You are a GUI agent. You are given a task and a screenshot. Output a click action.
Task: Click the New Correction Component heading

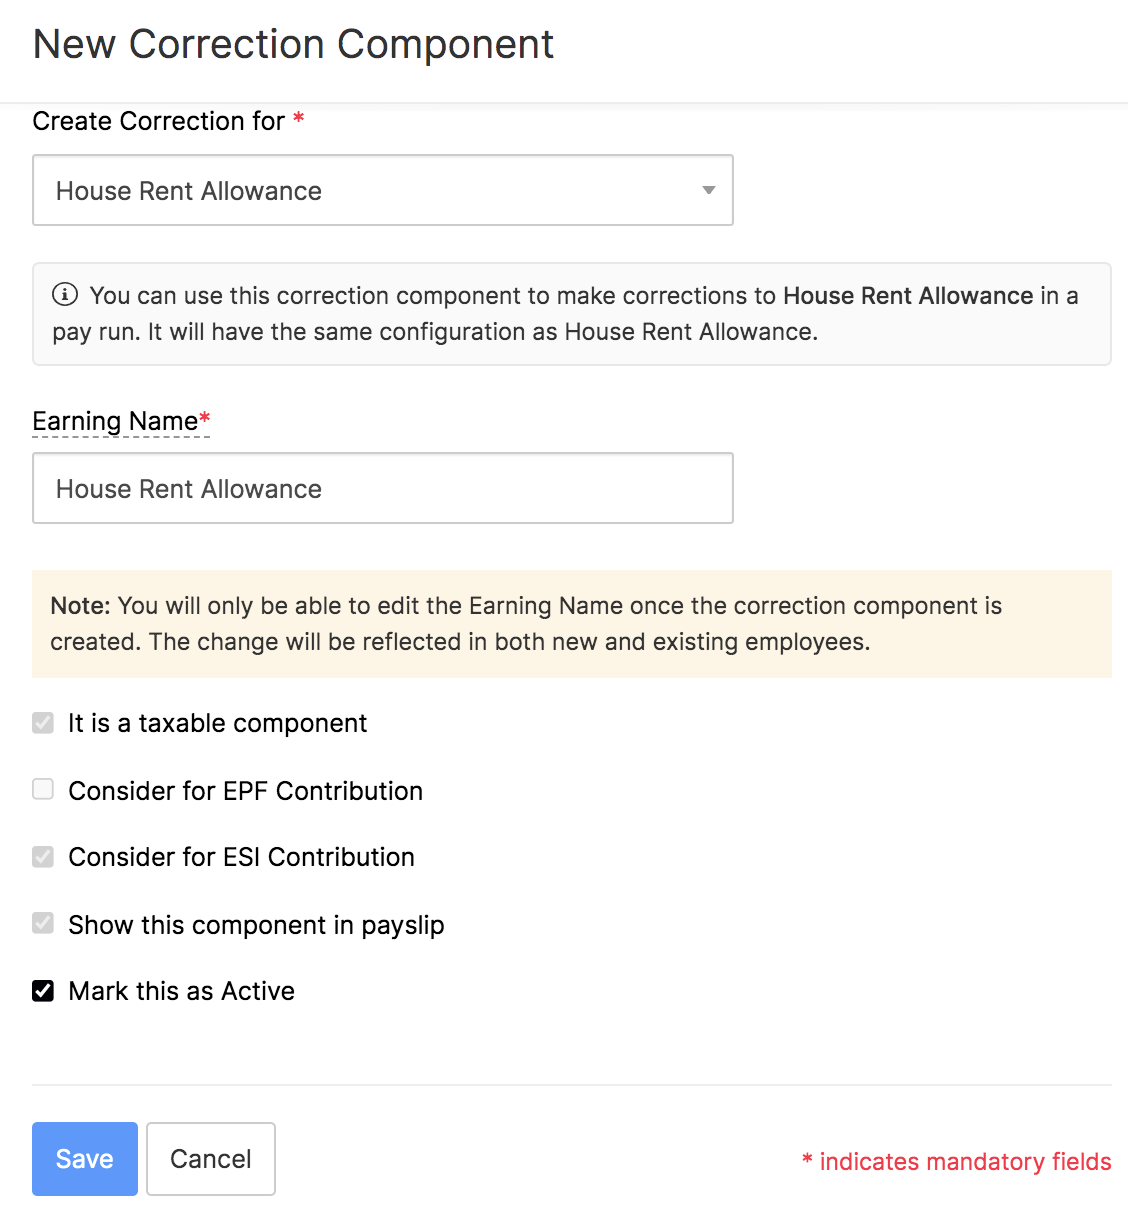(x=293, y=44)
